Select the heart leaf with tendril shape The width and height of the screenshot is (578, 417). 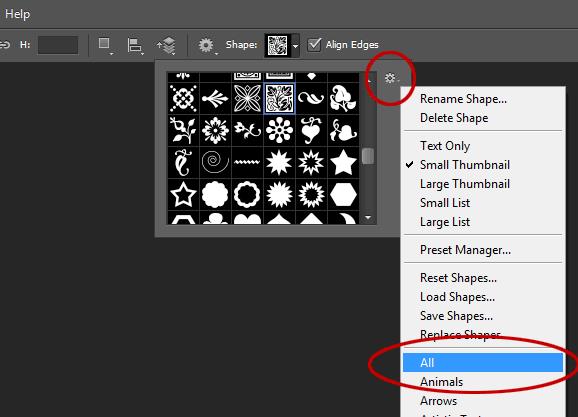click(x=343, y=131)
